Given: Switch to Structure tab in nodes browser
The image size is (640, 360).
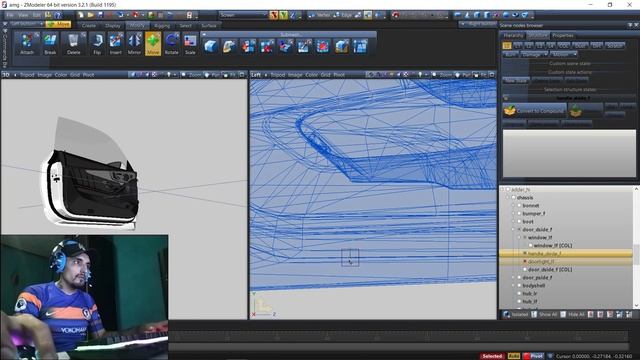Looking at the screenshot, I should pyautogui.click(x=538, y=36).
